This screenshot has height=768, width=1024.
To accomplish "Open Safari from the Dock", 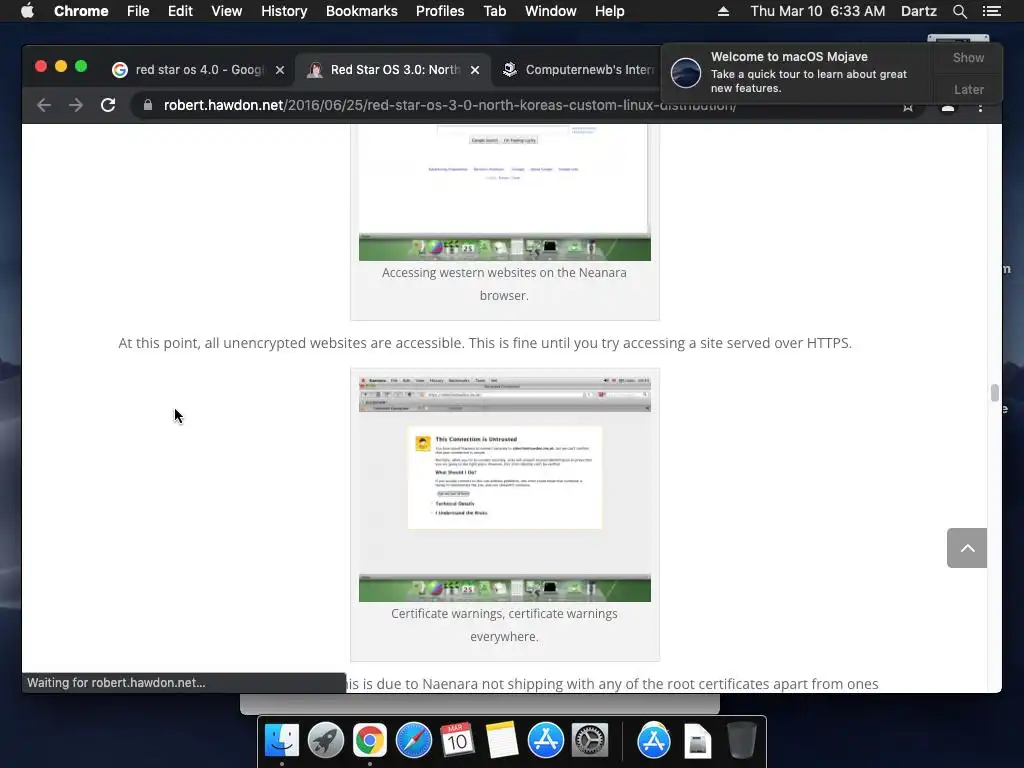I will pyautogui.click(x=413, y=741).
